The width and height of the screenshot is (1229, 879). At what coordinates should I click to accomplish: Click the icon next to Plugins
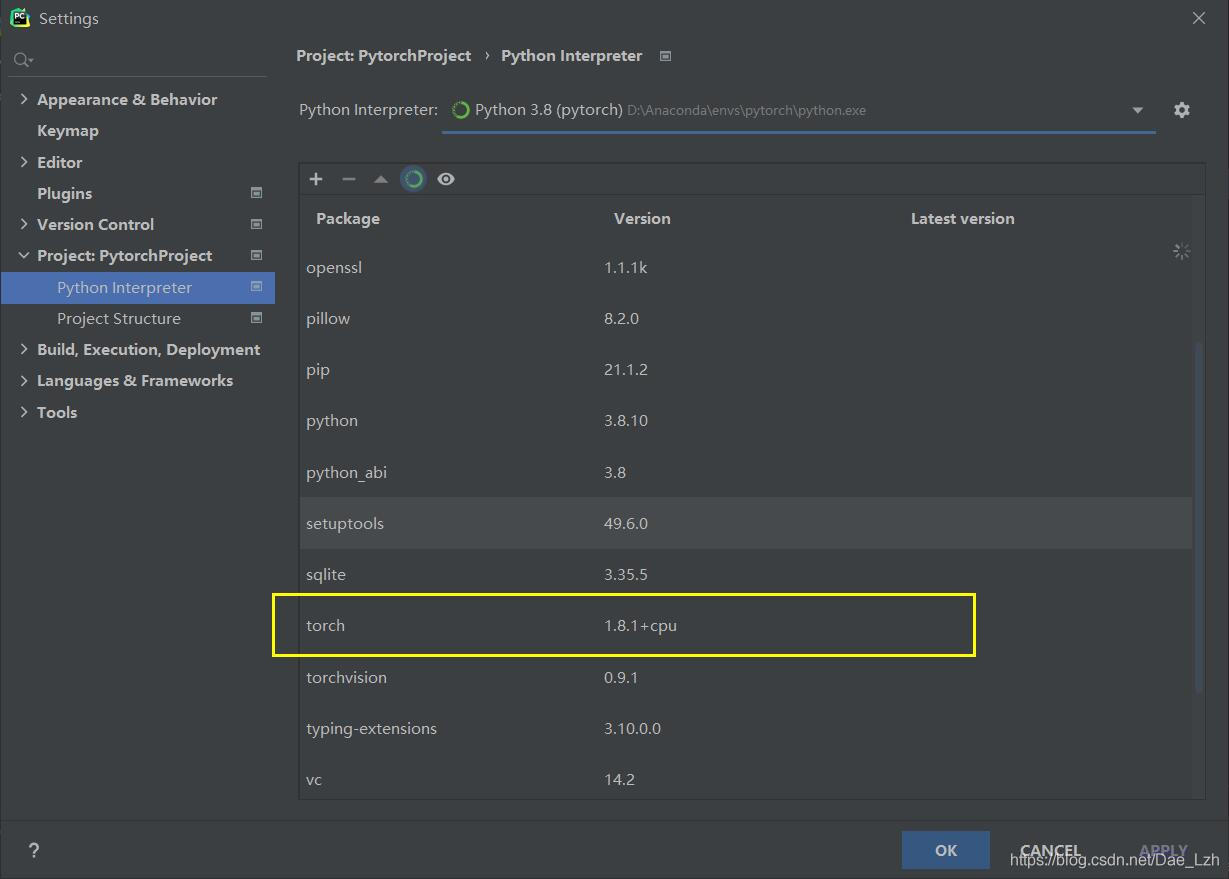[256, 193]
